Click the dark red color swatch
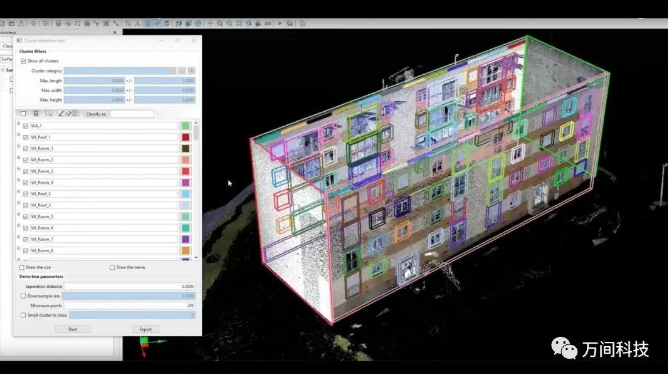The width and height of the screenshot is (668, 374). coord(185,137)
